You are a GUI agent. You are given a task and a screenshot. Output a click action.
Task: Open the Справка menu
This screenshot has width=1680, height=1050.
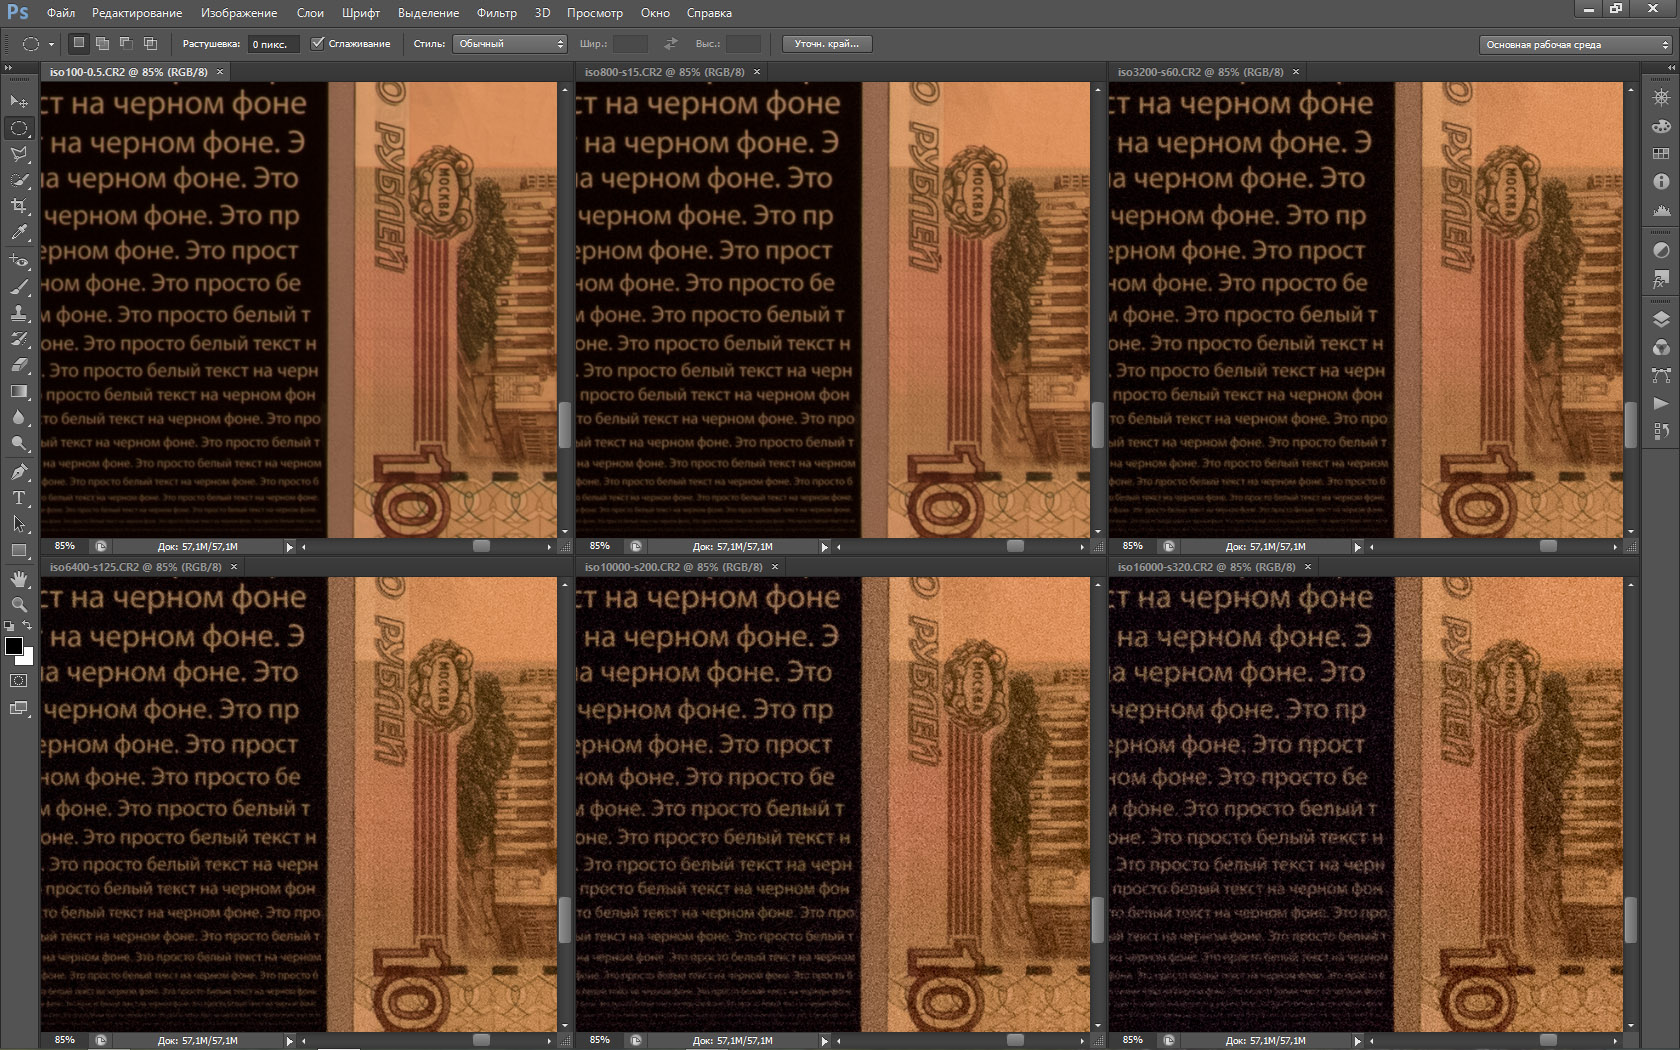pyautogui.click(x=709, y=13)
